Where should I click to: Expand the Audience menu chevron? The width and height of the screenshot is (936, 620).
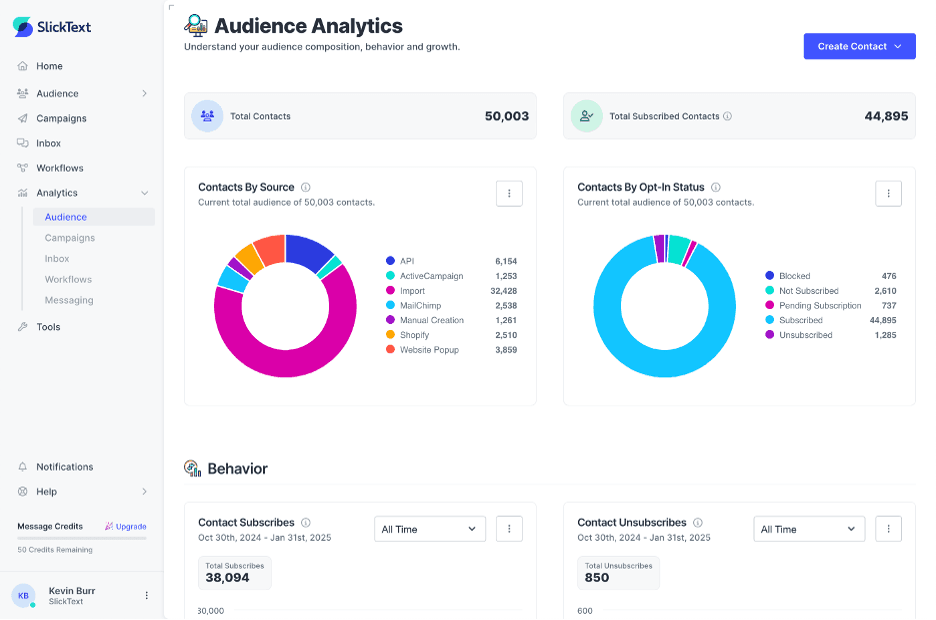coord(143,93)
